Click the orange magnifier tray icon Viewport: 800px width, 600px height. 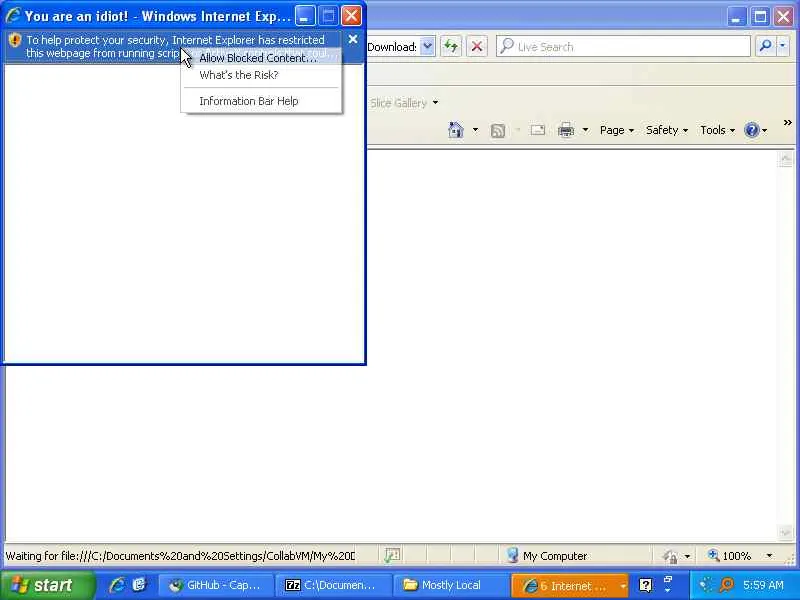tap(727, 585)
